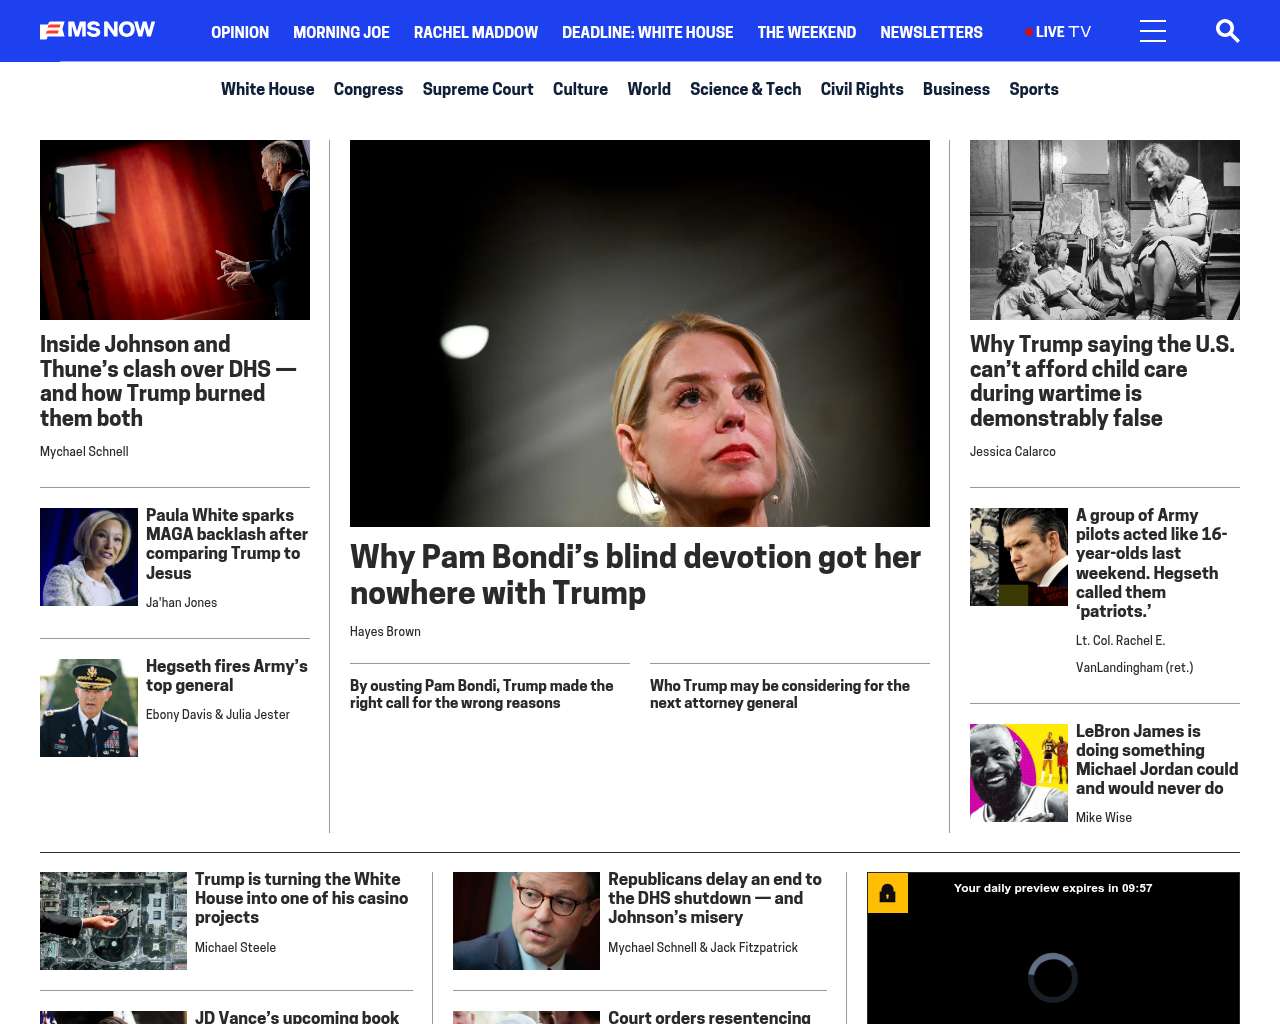Open Court orders resentencing story
This screenshot has width=1280, height=1024.
[x=709, y=1016]
